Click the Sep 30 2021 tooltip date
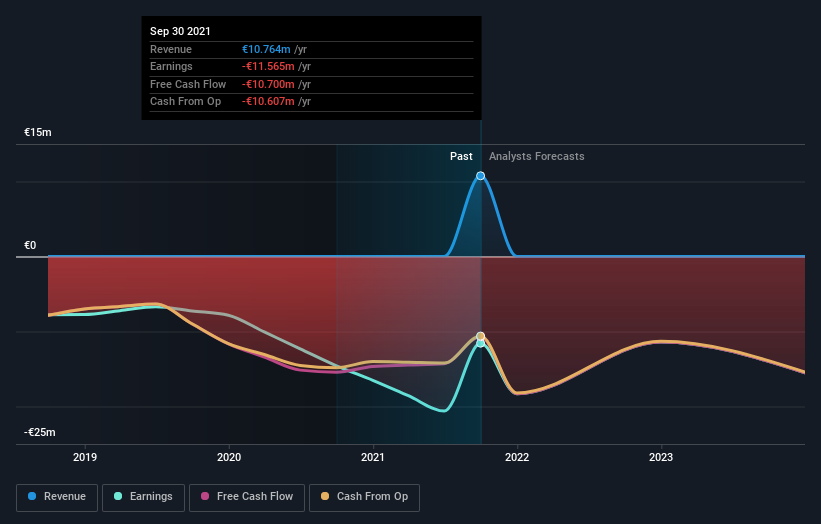Image resolution: width=821 pixels, height=524 pixels. (x=180, y=31)
